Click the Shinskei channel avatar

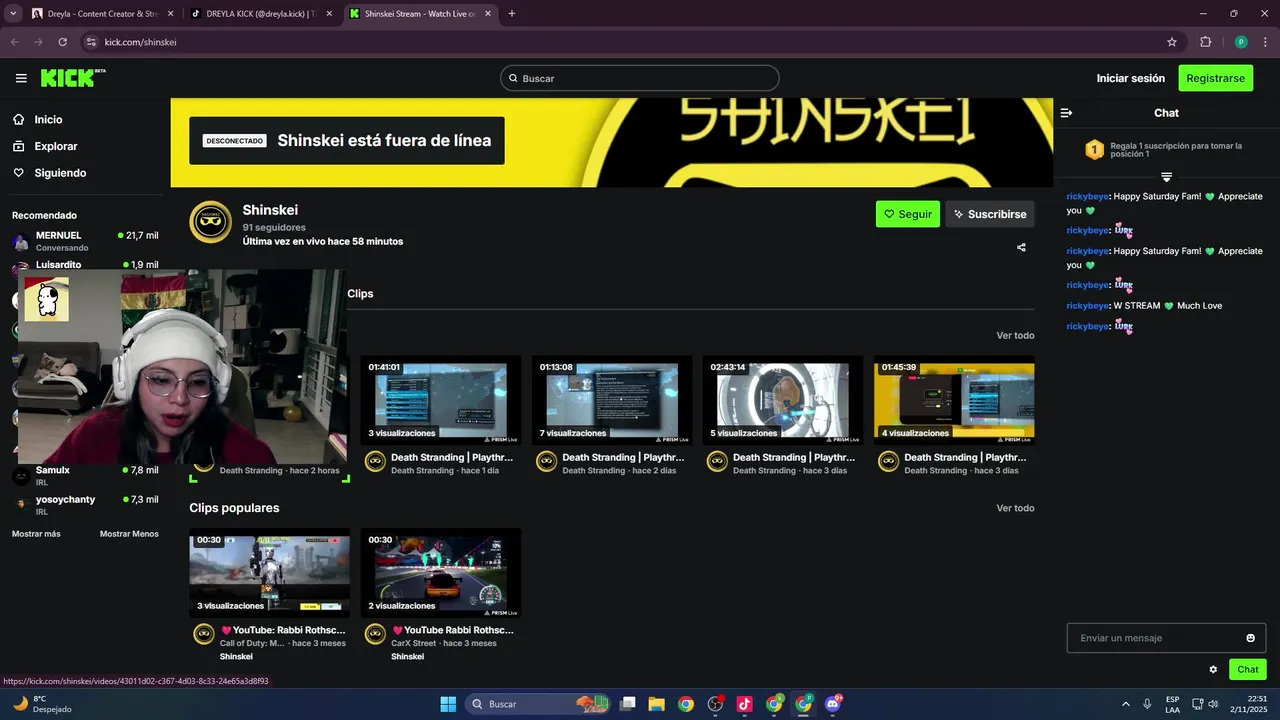[211, 222]
